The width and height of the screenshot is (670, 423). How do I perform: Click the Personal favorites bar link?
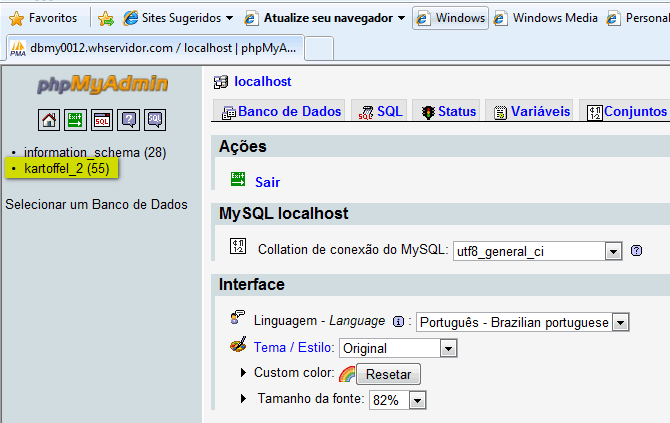(638, 18)
